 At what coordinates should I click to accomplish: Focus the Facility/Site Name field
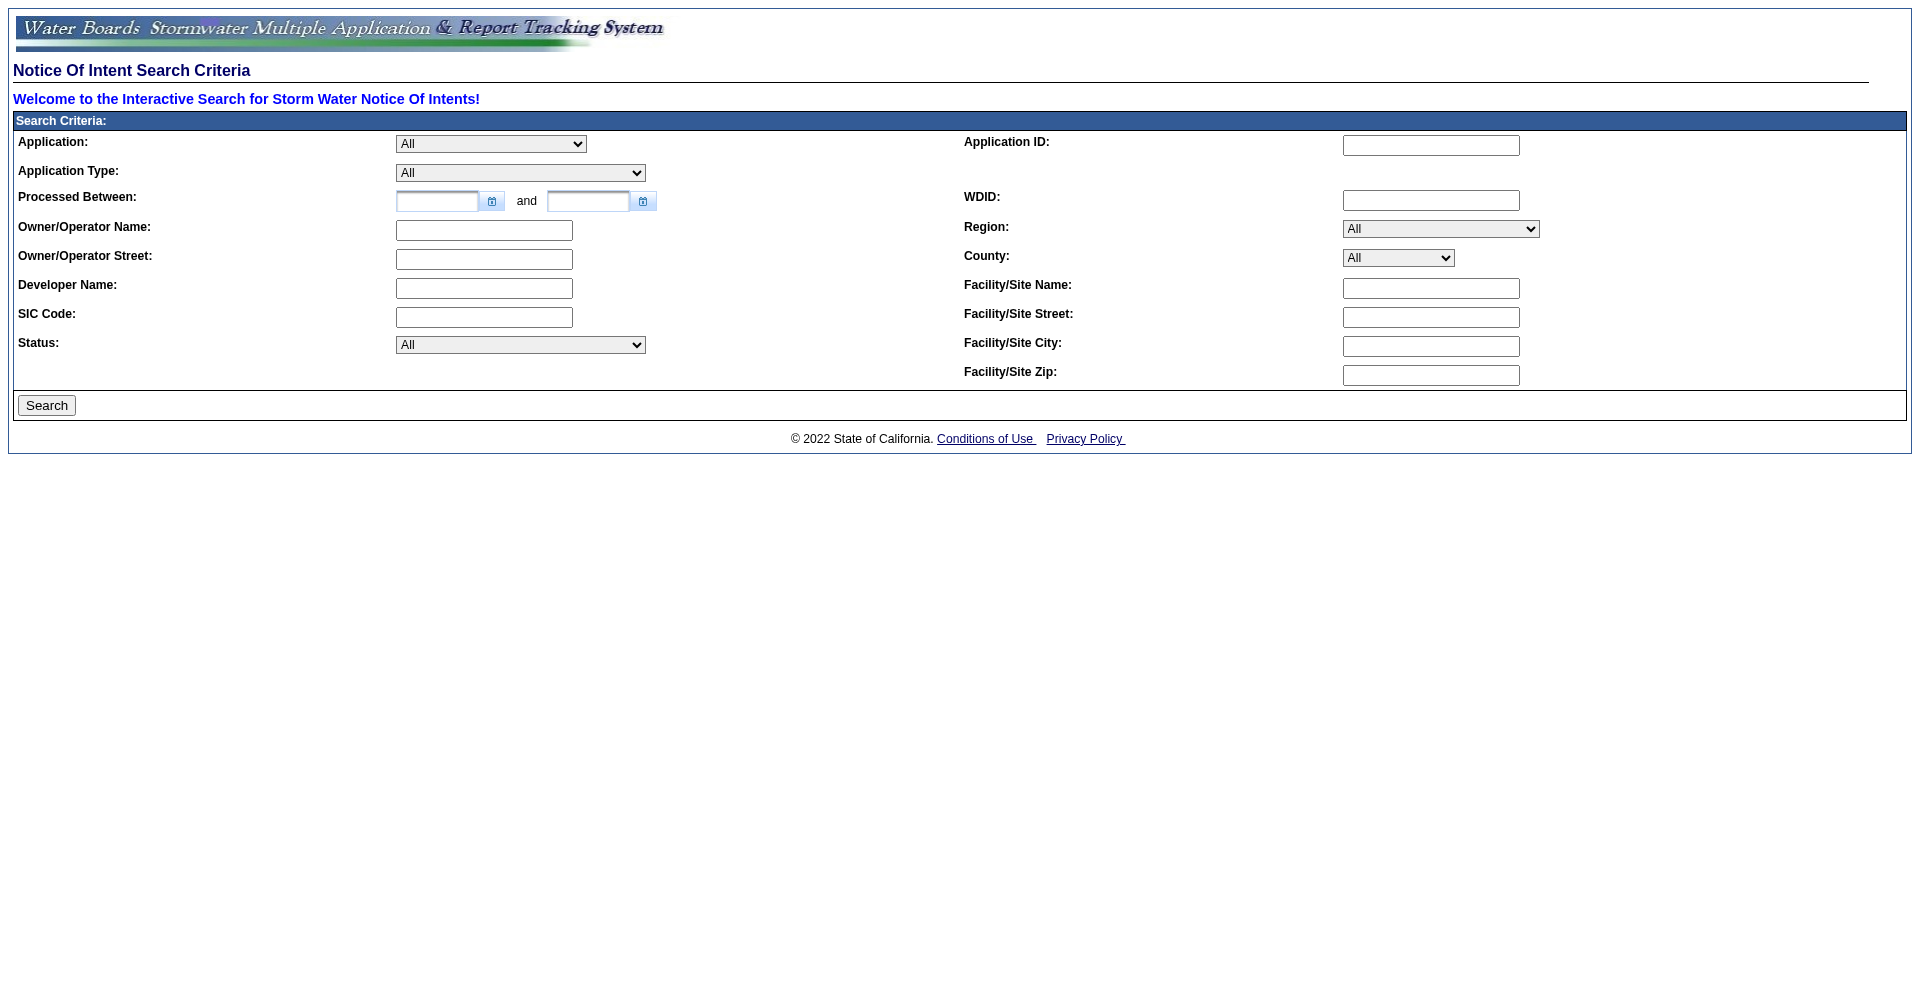click(1430, 289)
